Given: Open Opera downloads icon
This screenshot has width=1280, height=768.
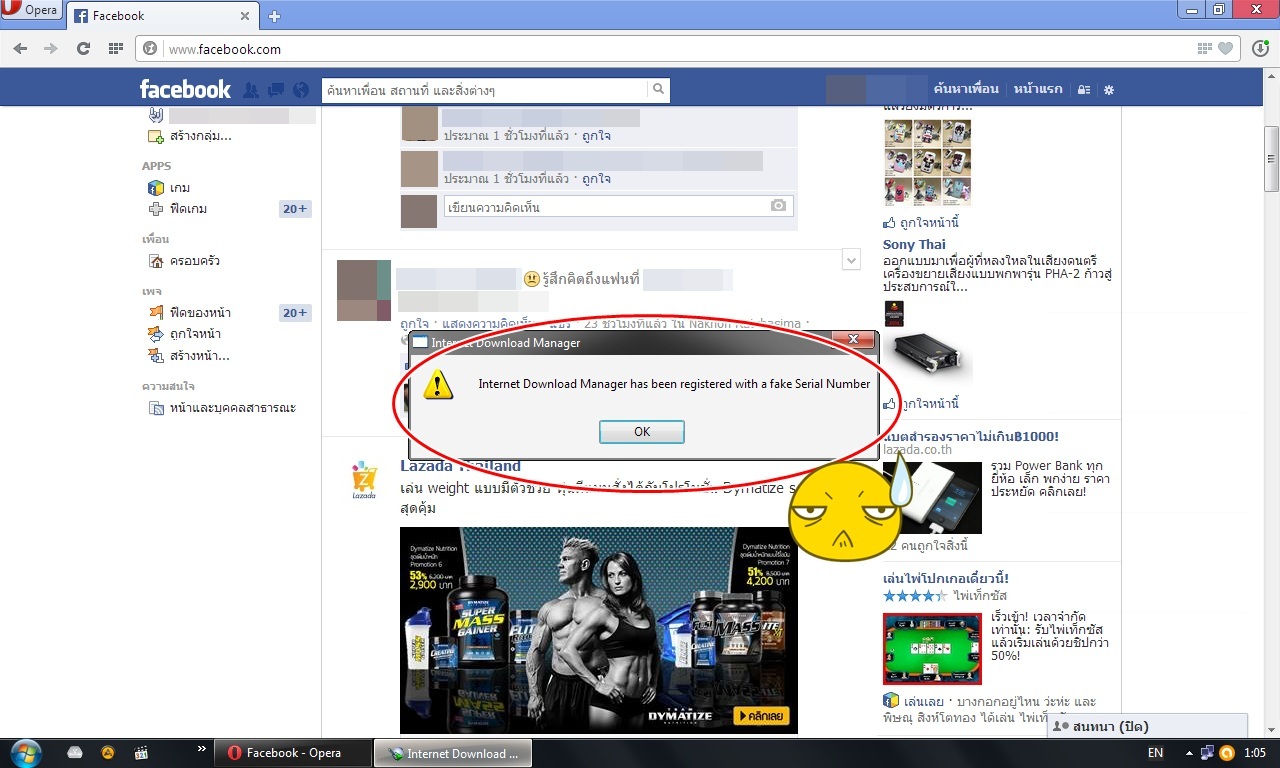Looking at the screenshot, I should pyautogui.click(x=1261, y=48).
